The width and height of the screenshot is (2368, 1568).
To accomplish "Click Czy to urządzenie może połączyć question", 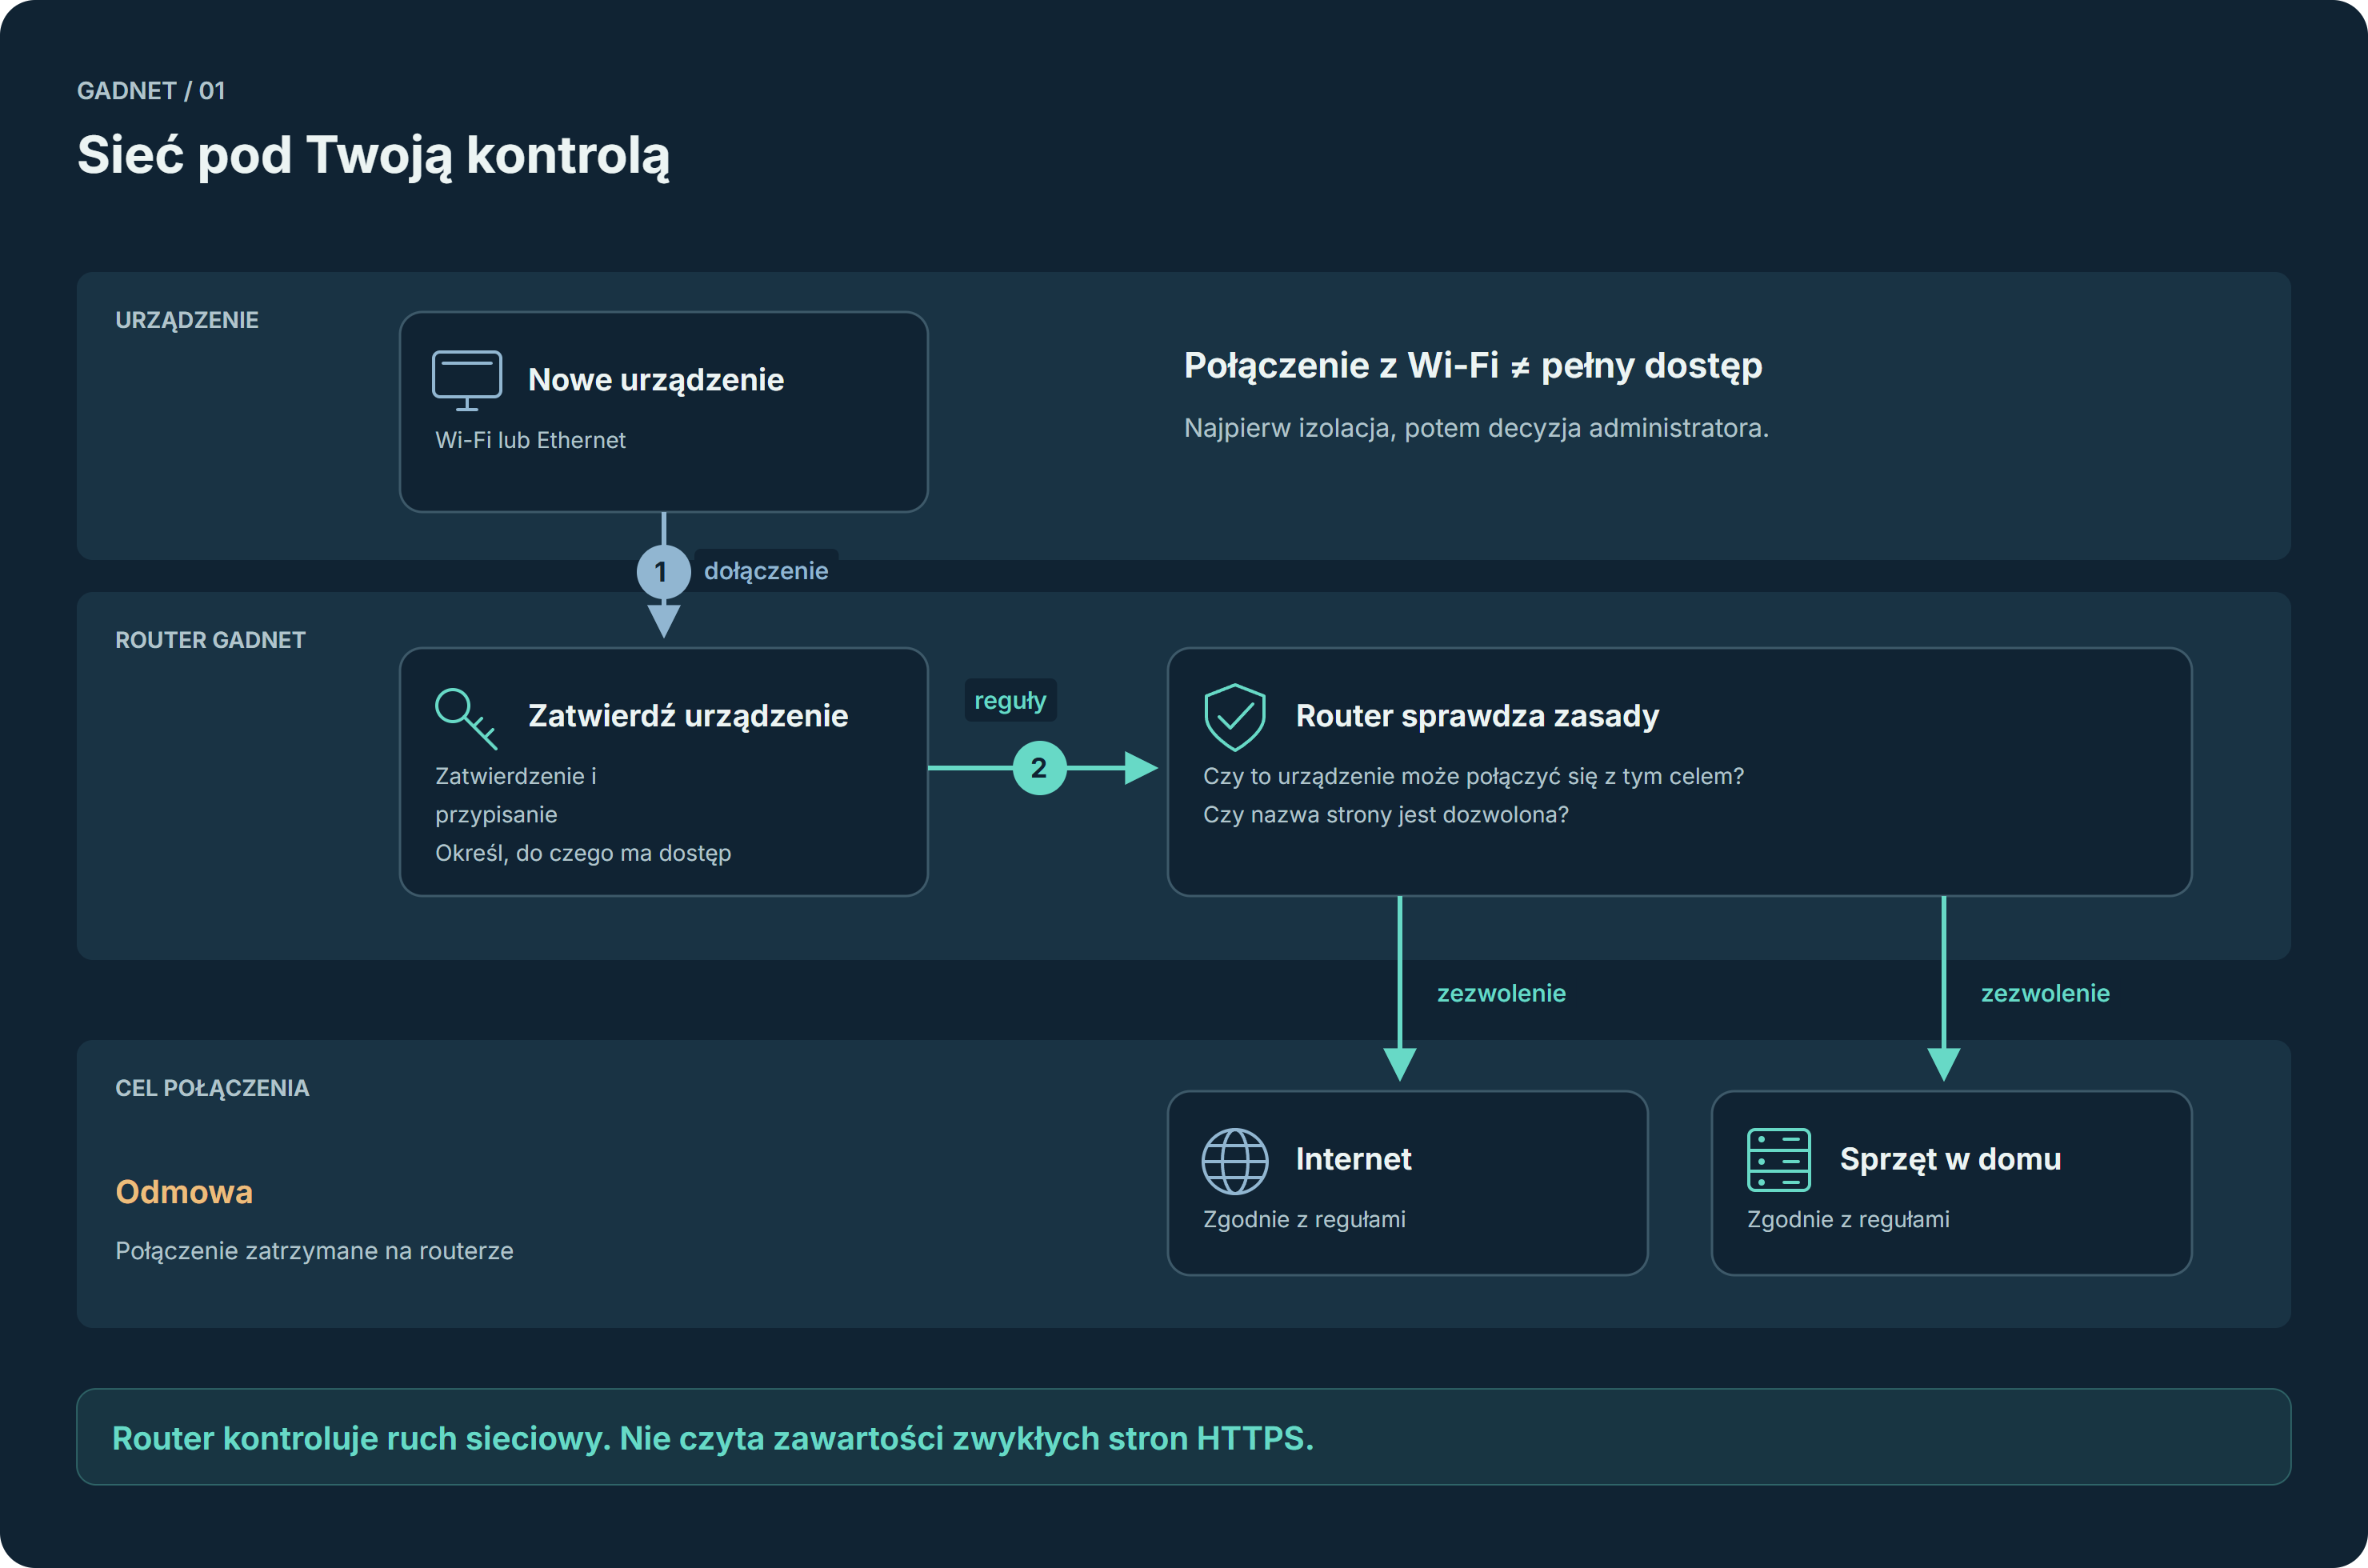I will 1473,776.
